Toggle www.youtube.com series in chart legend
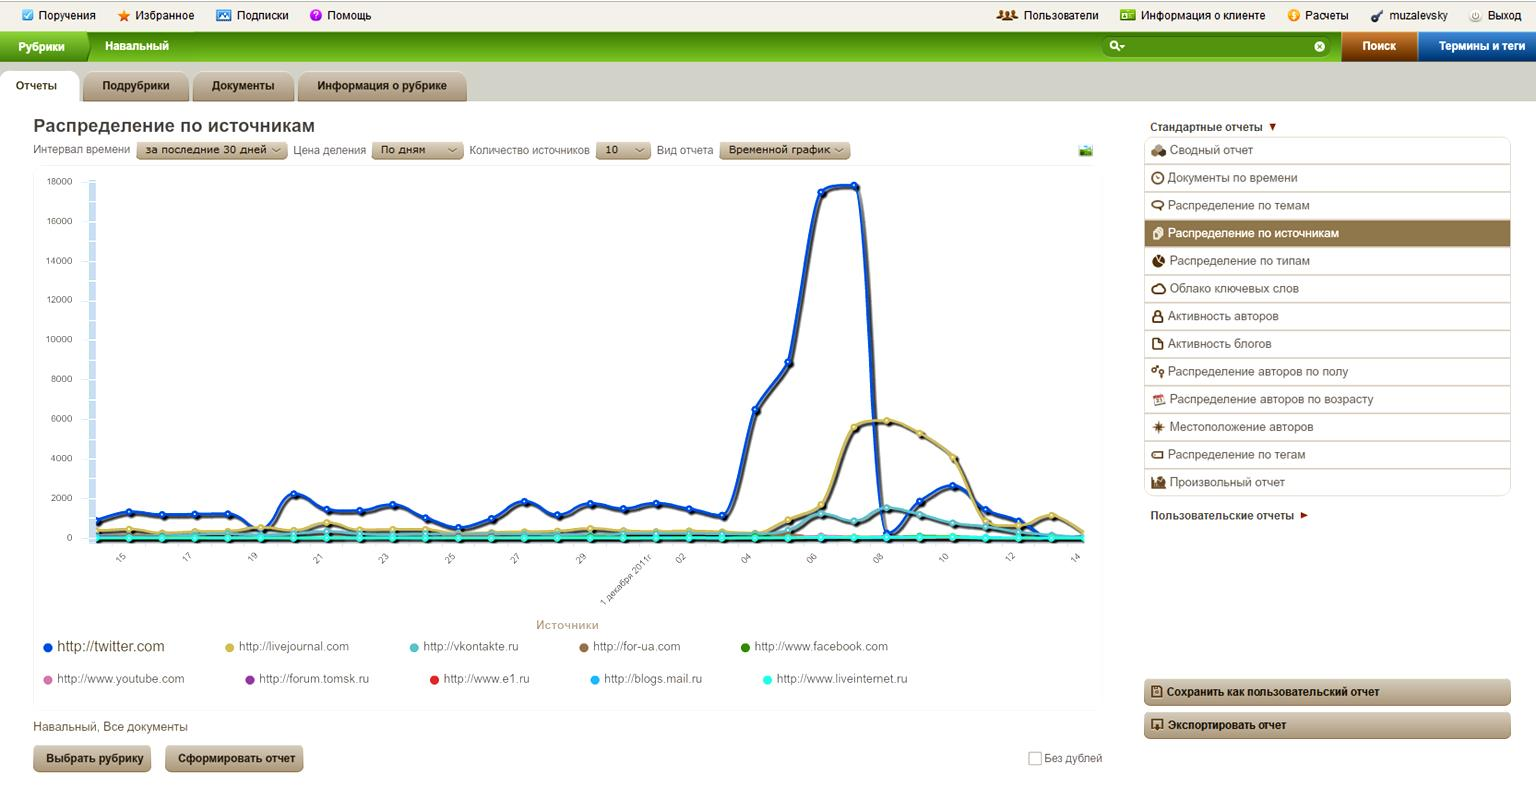The width and height of the screenshot is (1536, 800). [114, 679]
